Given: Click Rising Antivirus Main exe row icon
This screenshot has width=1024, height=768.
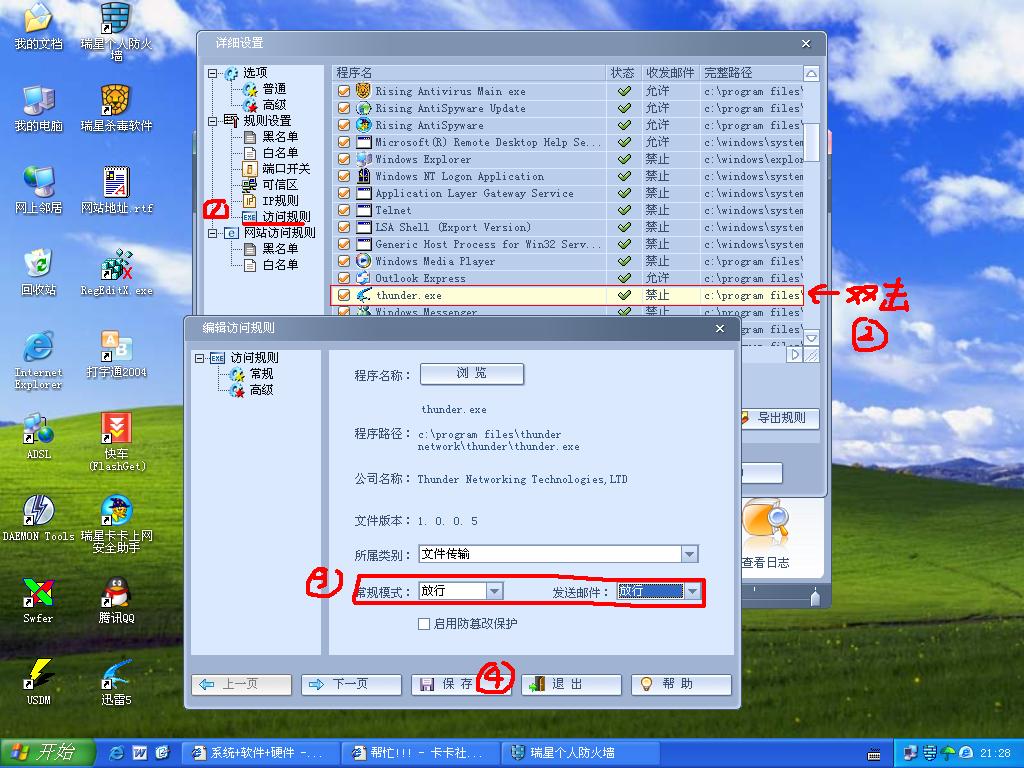Looking at the screenshot, I should [x=364, y=91].
